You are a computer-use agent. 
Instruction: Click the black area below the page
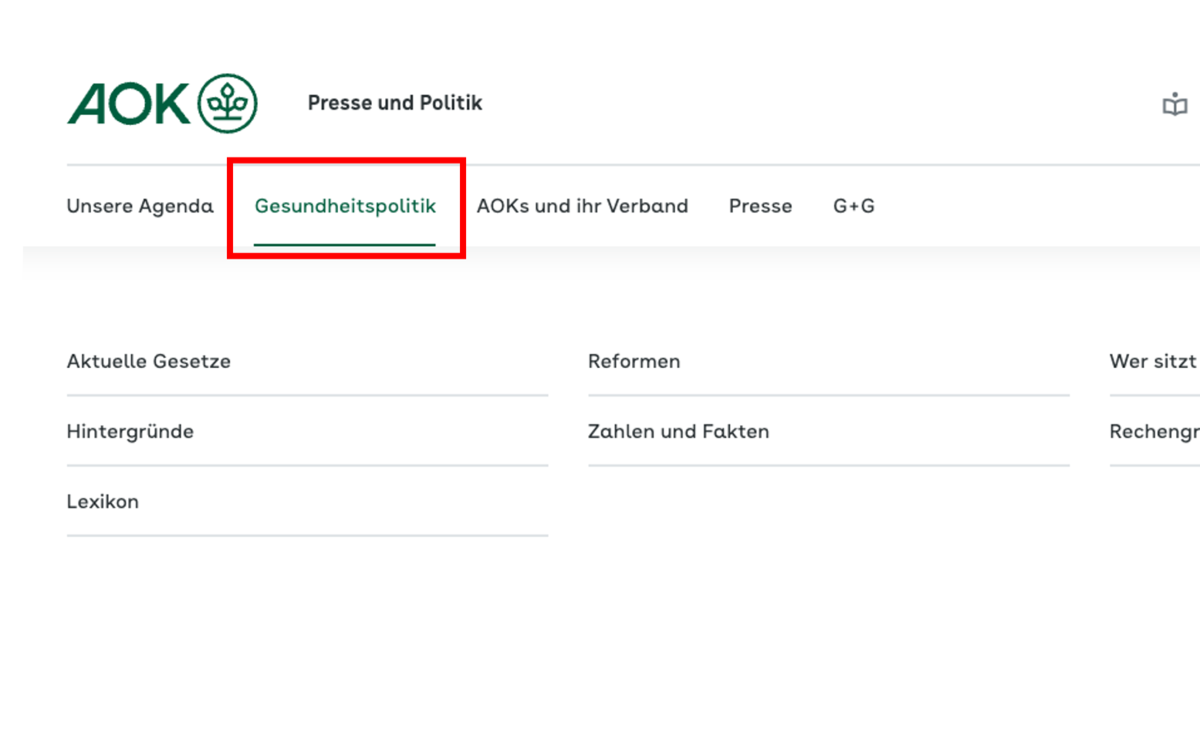coord(600,692)
